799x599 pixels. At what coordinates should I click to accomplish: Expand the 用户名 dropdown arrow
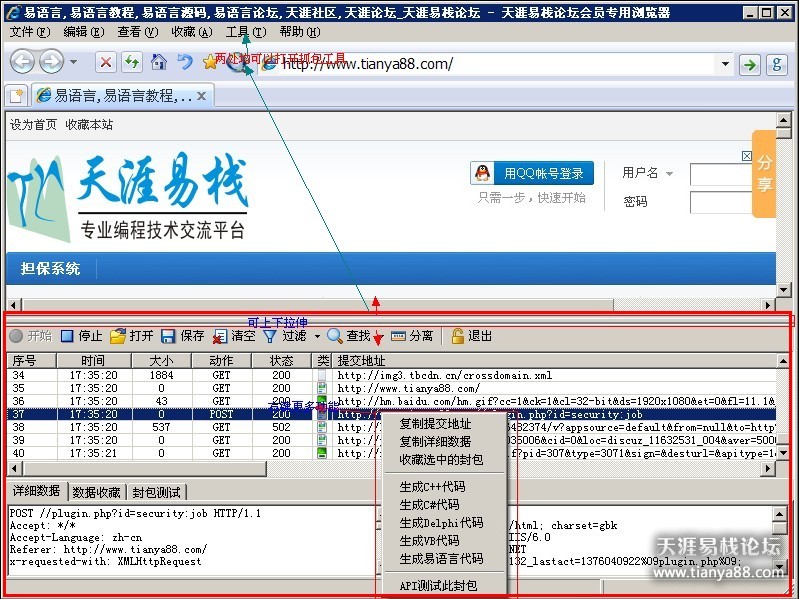670,174
